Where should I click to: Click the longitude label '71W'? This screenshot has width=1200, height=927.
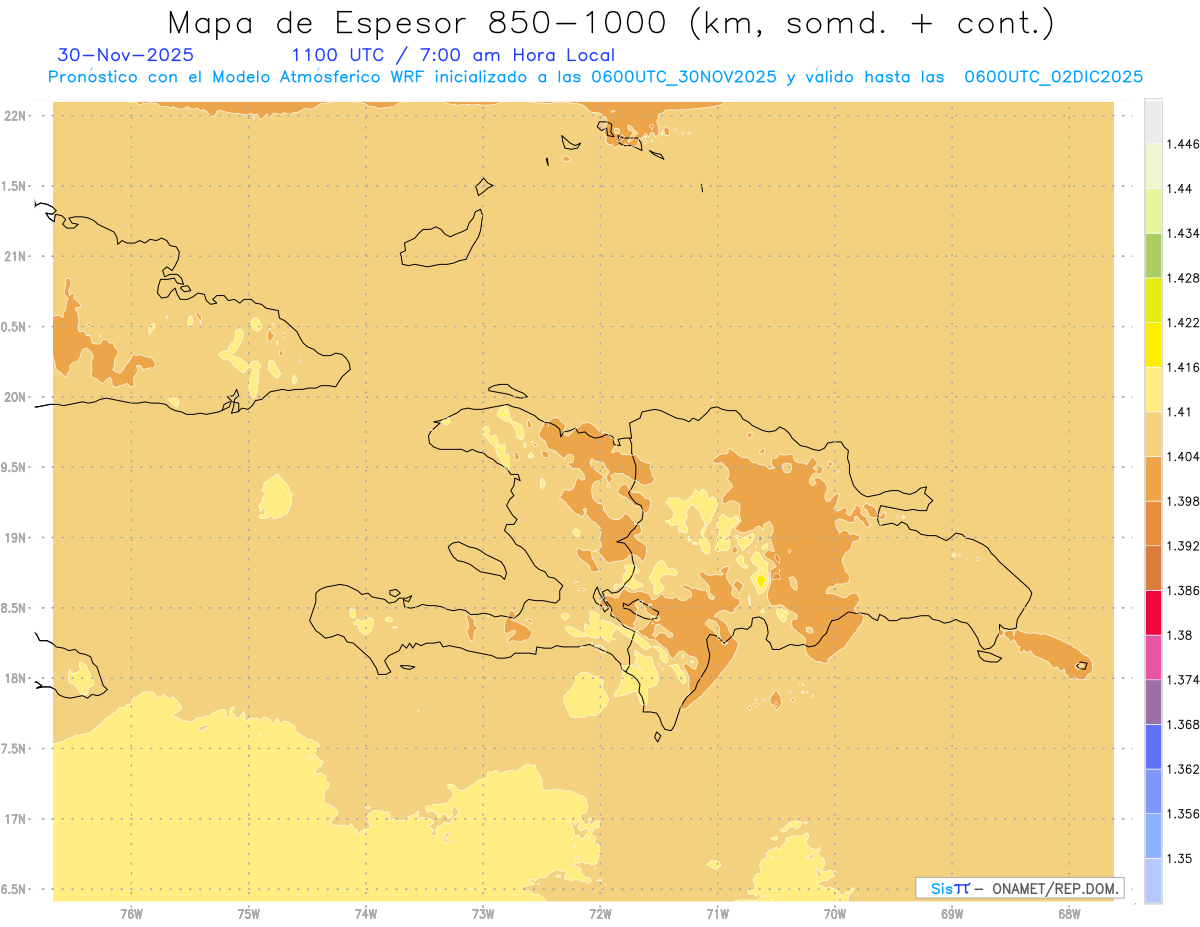717,913
